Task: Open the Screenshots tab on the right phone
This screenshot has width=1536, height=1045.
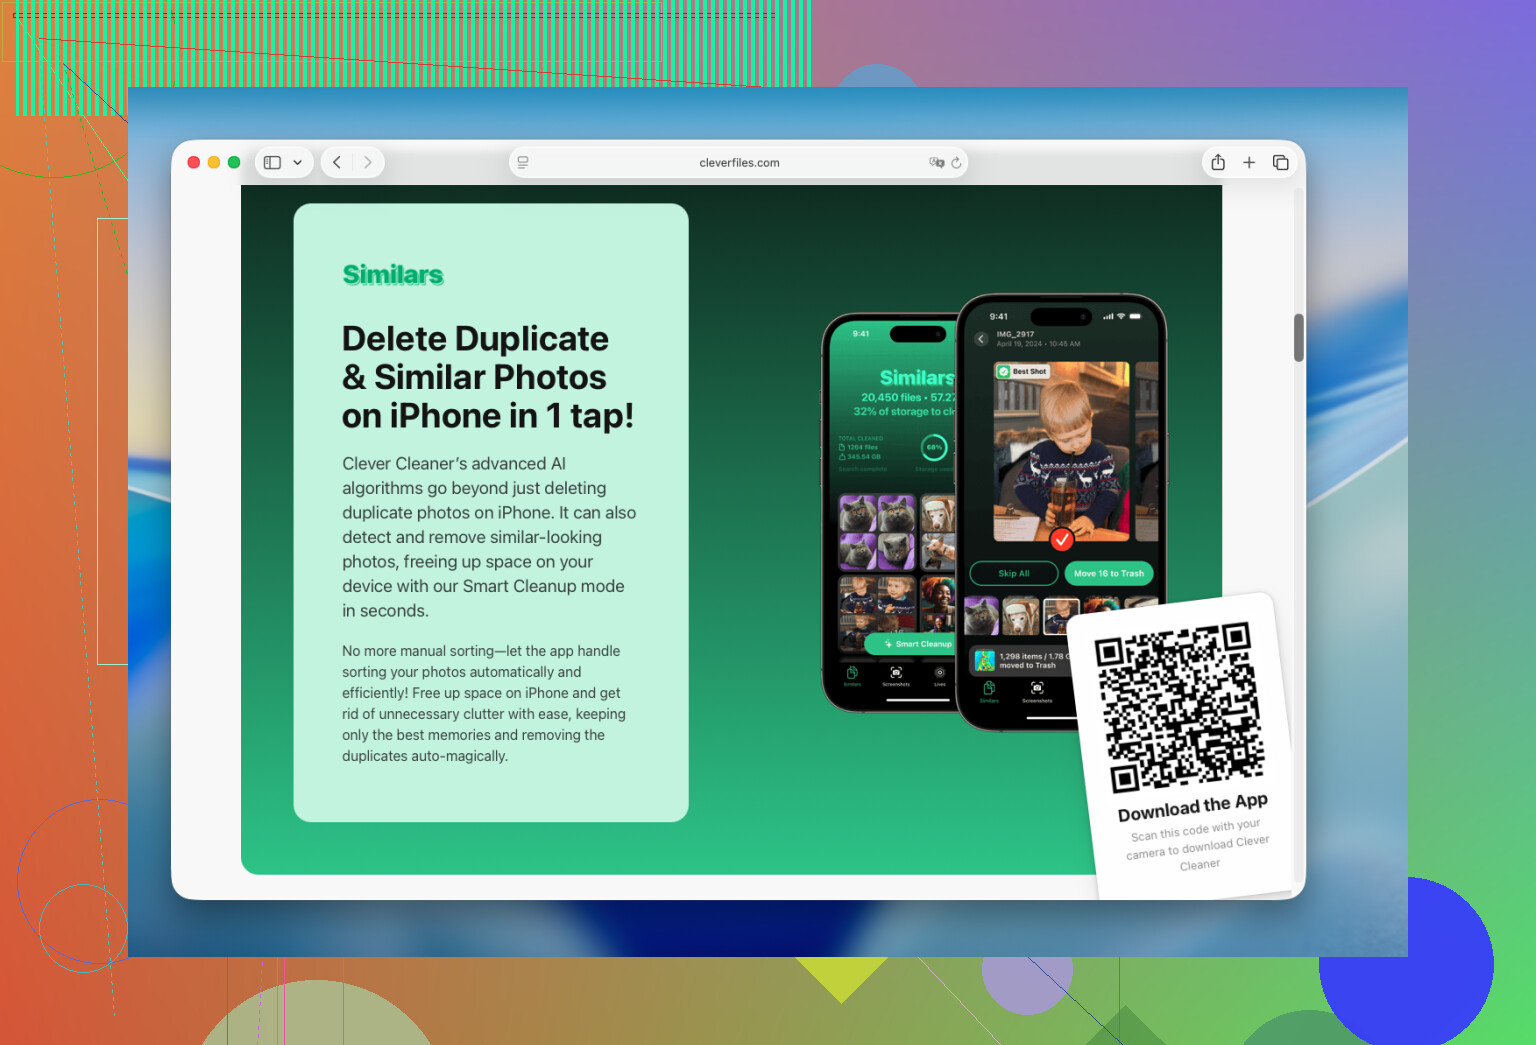Action: 1037,692
